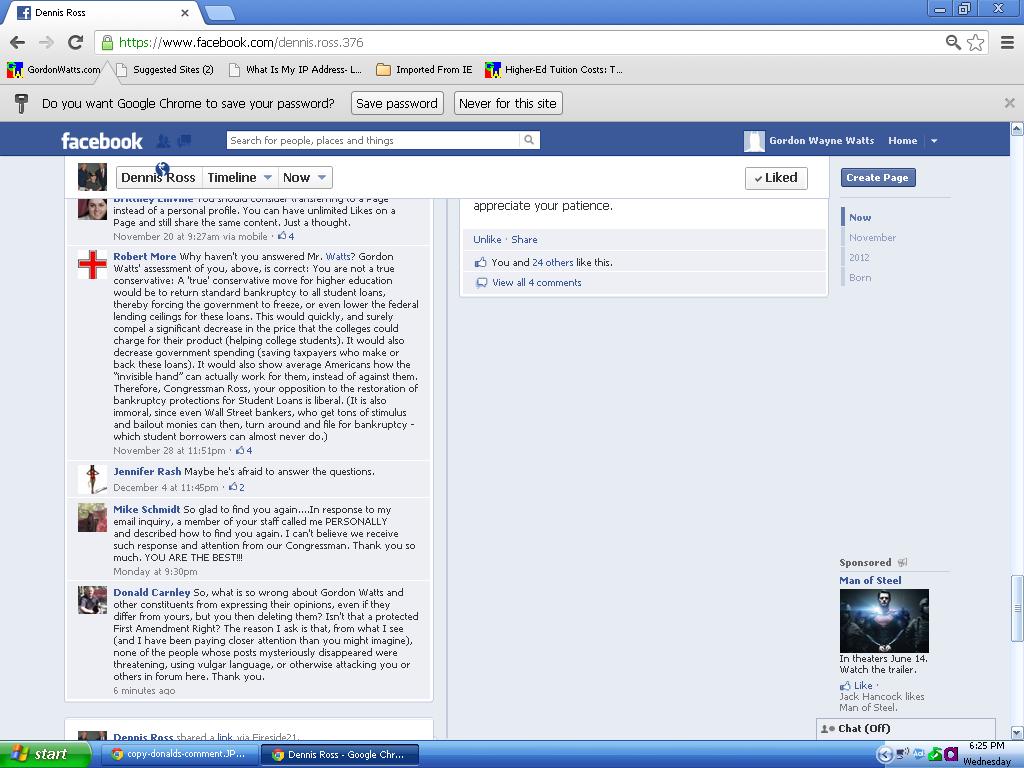The width and height of the screenshot is (1024, 768).
Task: Click the like thumb on Robert More's comment
Action: tap(240, 450)
